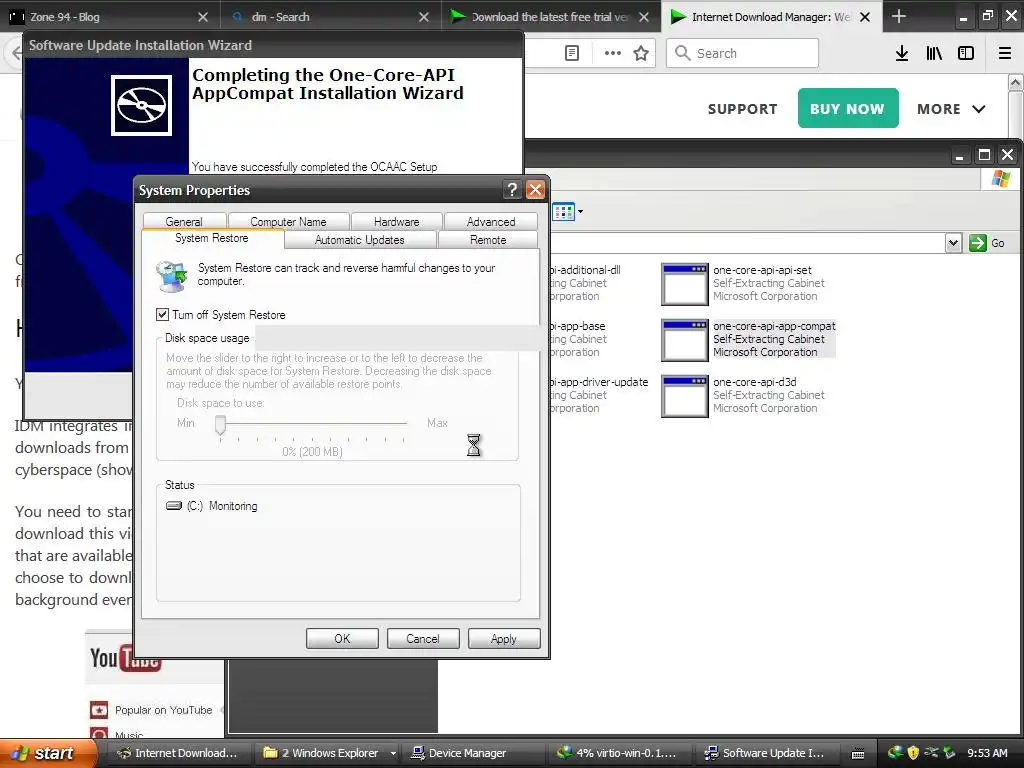Toggle the browser sidebar icon
Screen dimensions: 1024x768
click(966, 54)
